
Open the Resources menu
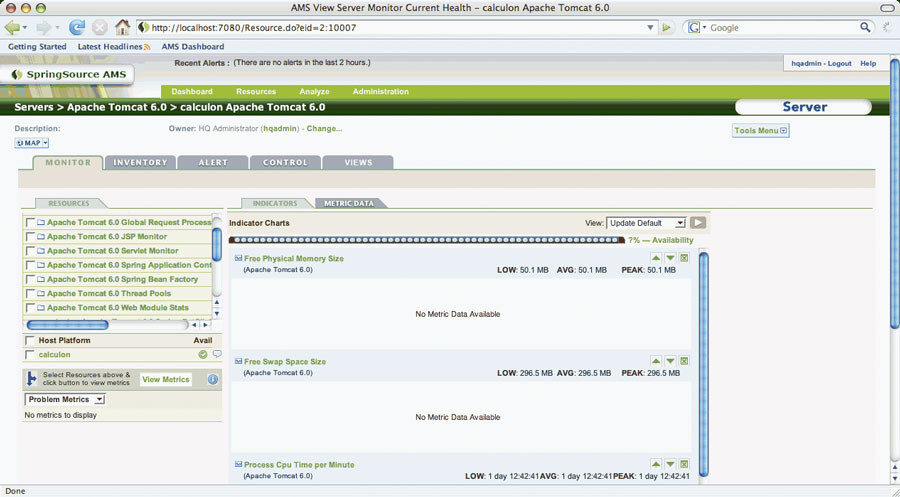coord(256,91)
